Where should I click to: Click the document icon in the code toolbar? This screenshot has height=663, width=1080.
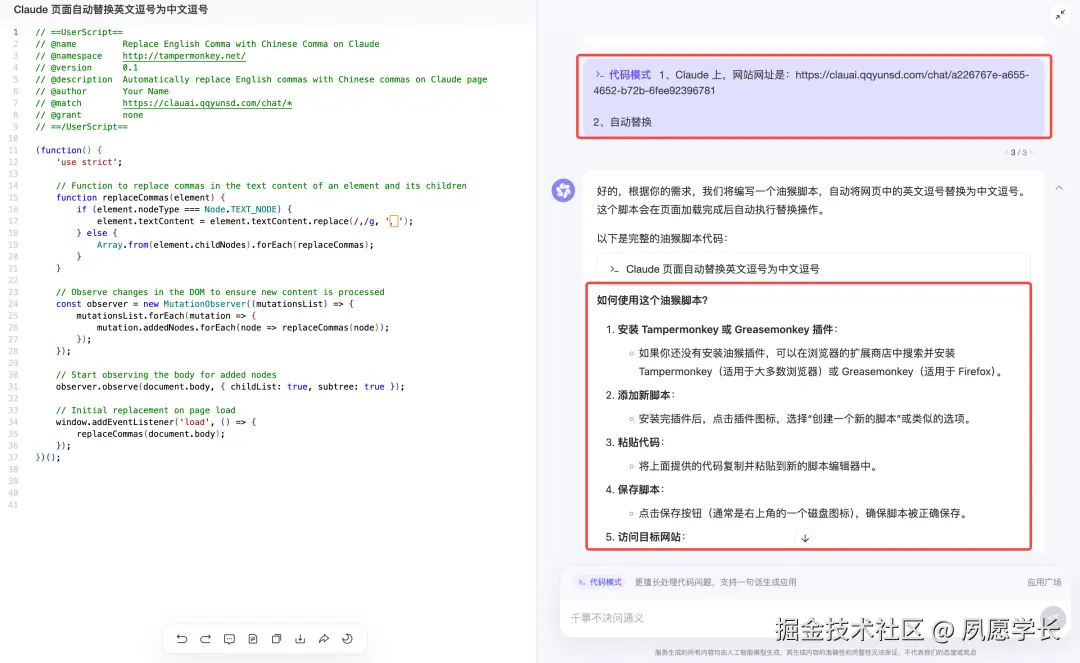253,639
